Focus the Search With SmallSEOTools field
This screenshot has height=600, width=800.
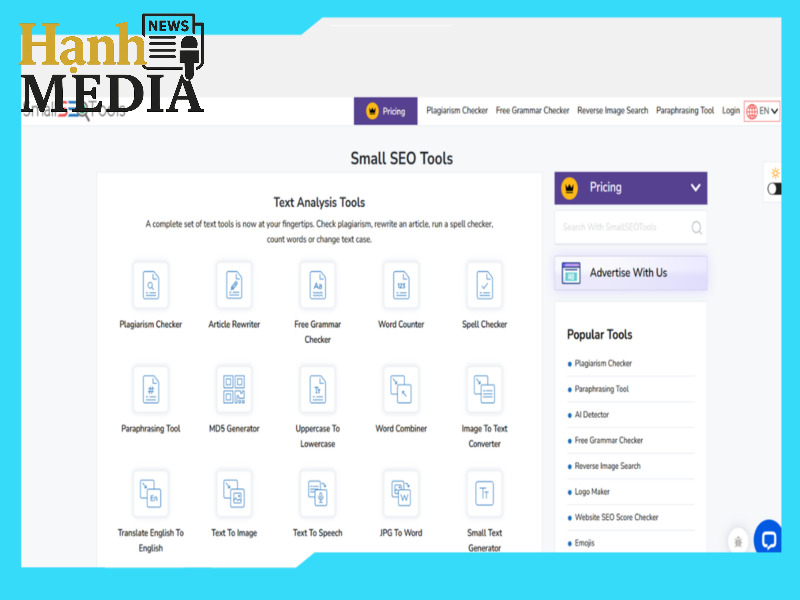(x=631, y=228)
